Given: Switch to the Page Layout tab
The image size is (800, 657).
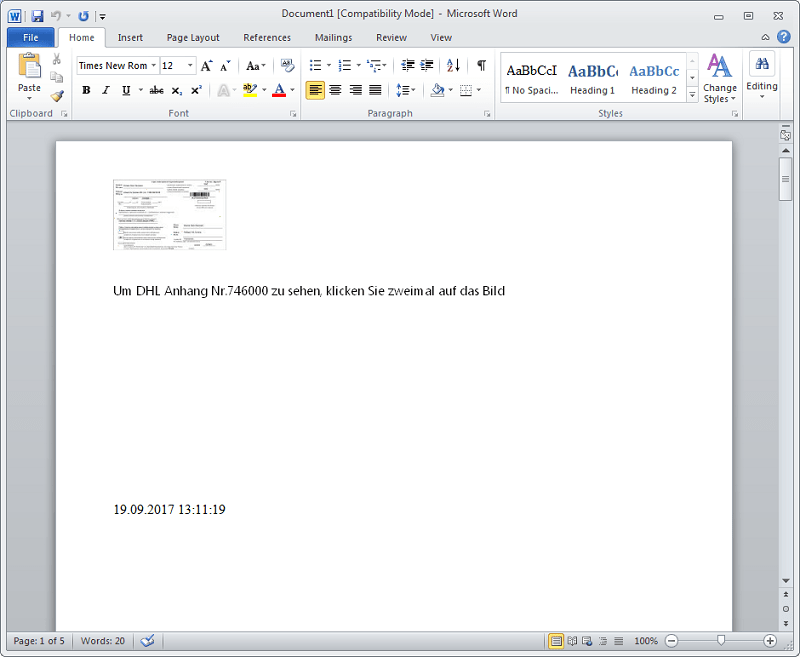Looking at the screenshot, I should 193,38.
